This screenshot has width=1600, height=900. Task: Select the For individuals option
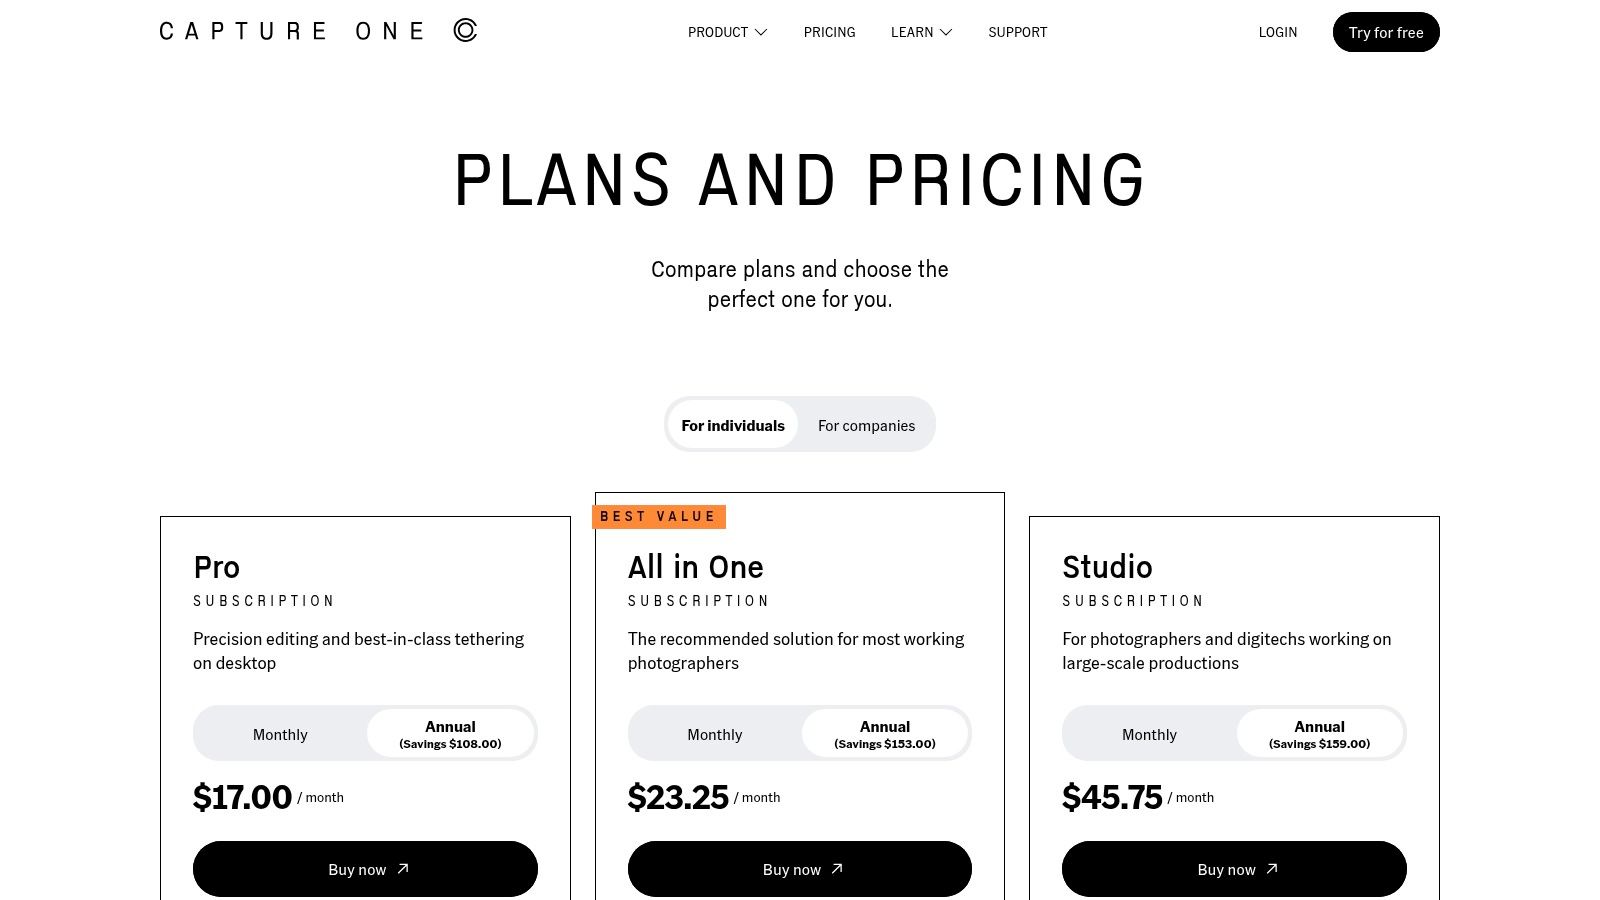click(x=733, y=425)
